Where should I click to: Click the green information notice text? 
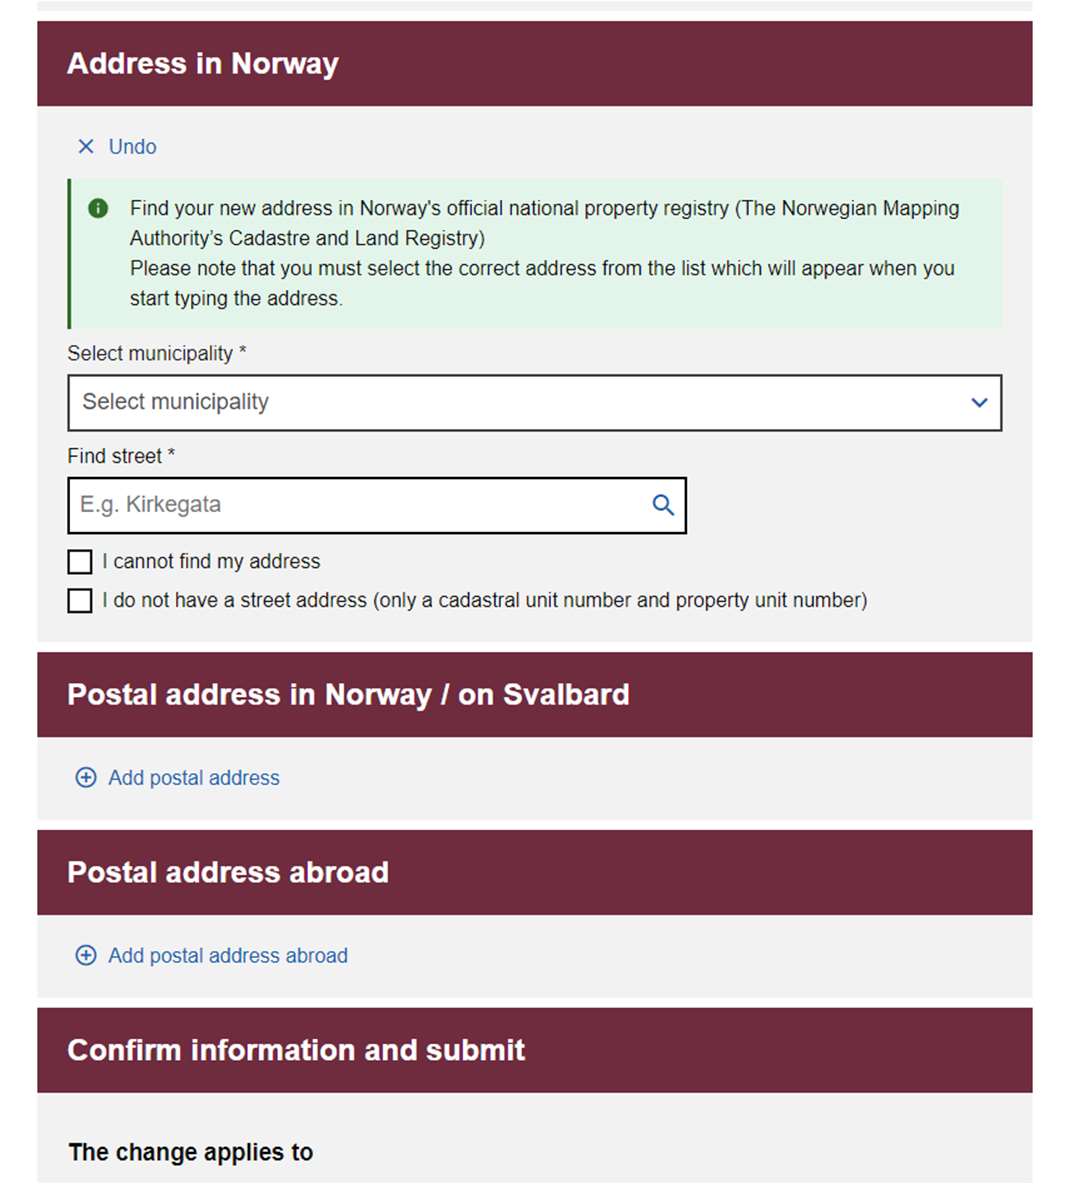coord(544,254)
